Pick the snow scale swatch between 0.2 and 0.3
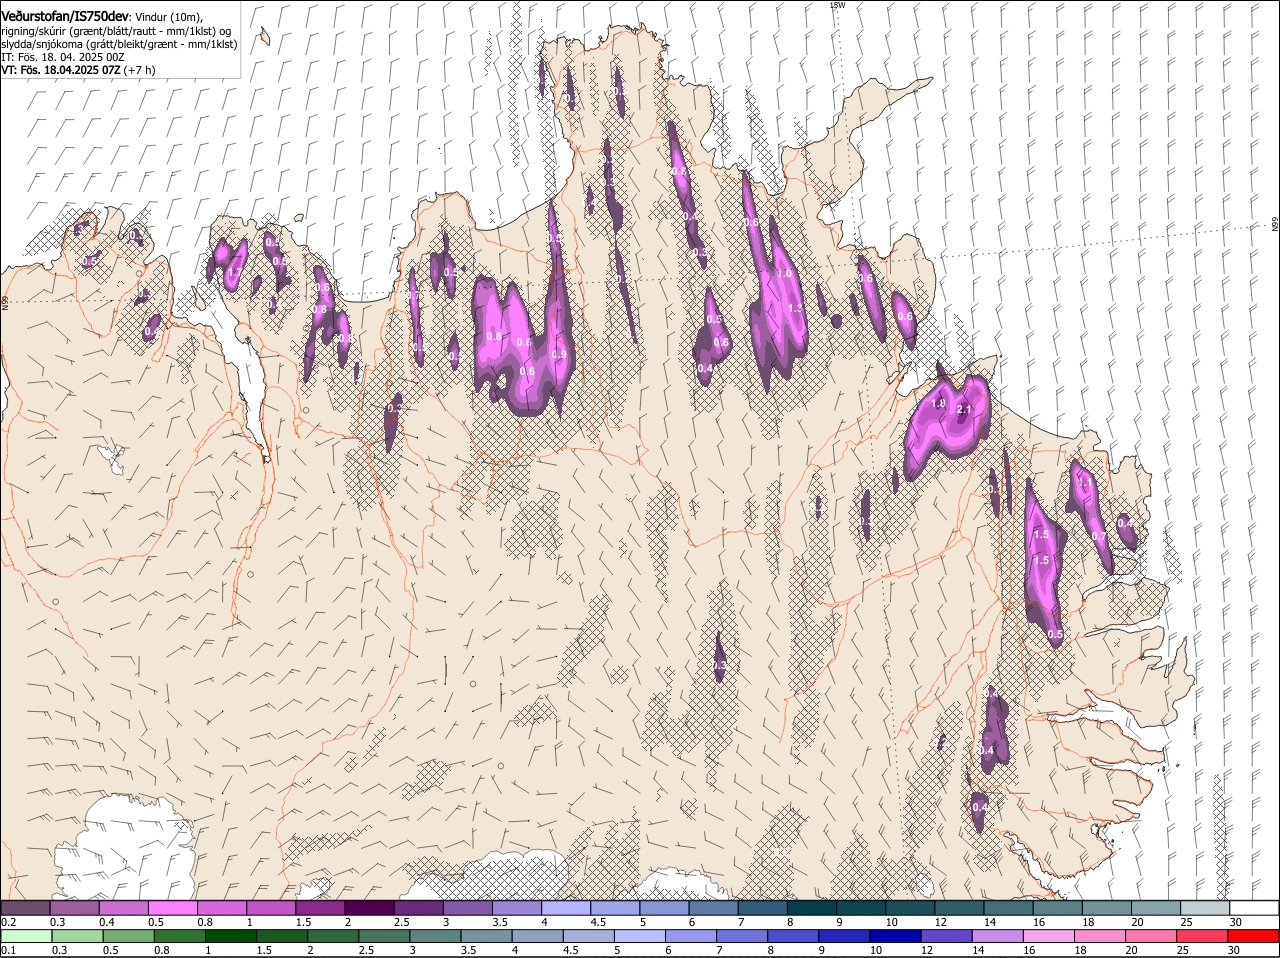The width and height of the screenshot is (1280, 958). 25,908
